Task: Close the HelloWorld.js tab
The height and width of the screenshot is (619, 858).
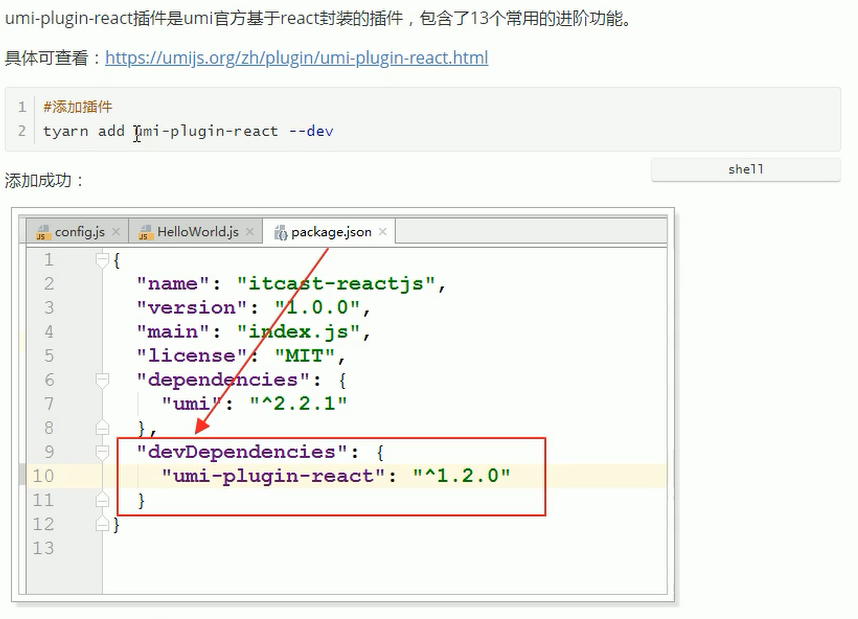Action: click(250, 232)
